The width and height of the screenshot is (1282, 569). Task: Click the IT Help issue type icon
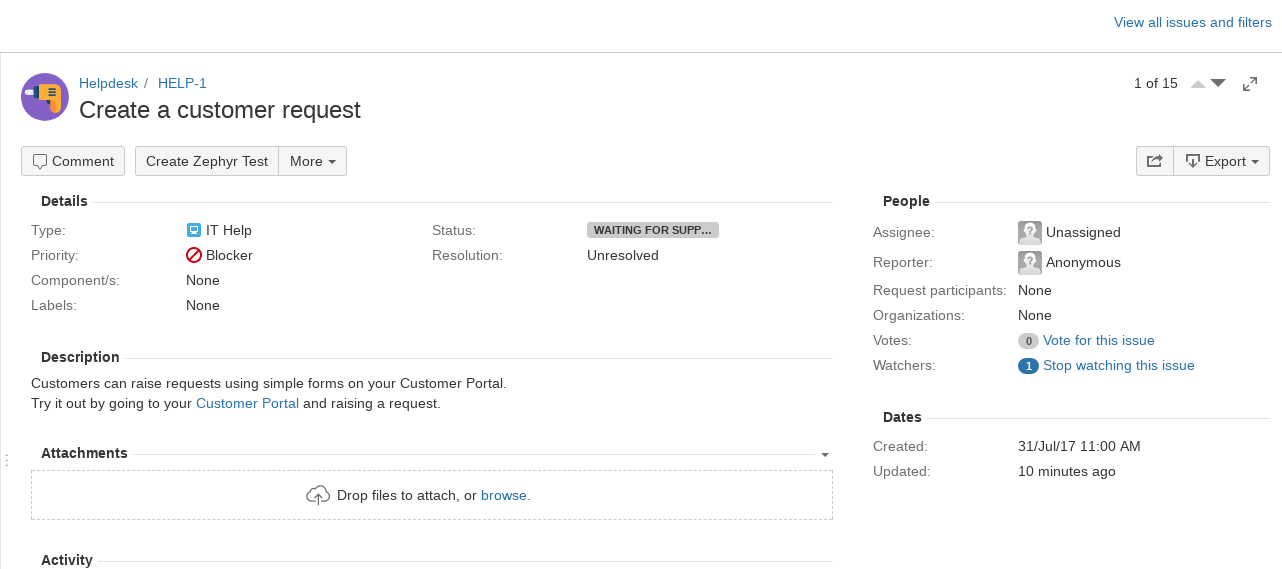pos(194,230)
